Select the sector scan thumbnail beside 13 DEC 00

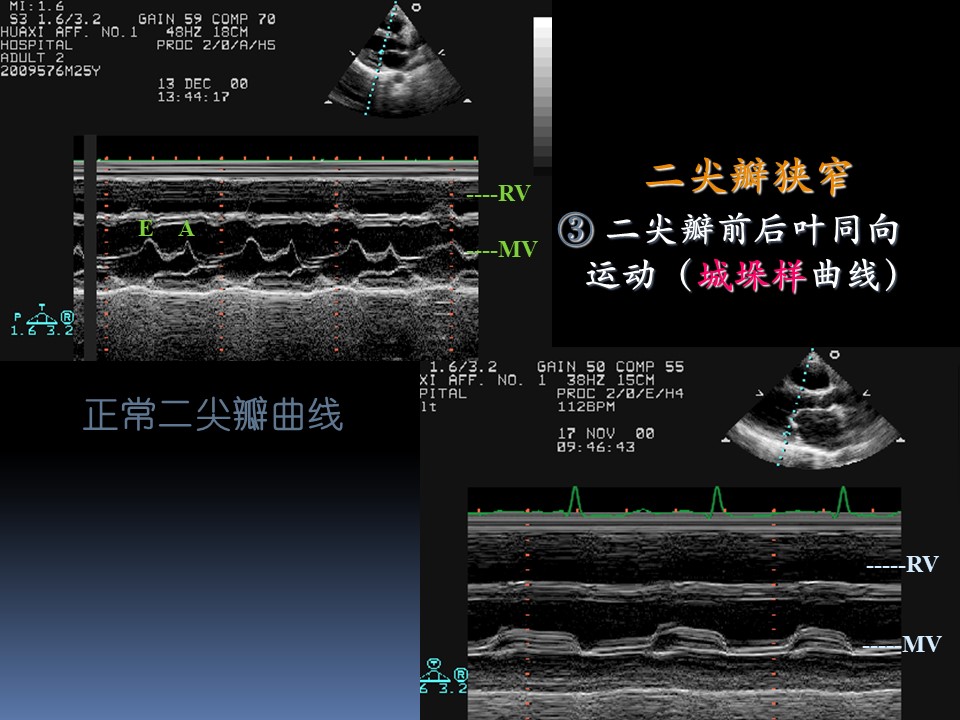[x=399, y=59]
